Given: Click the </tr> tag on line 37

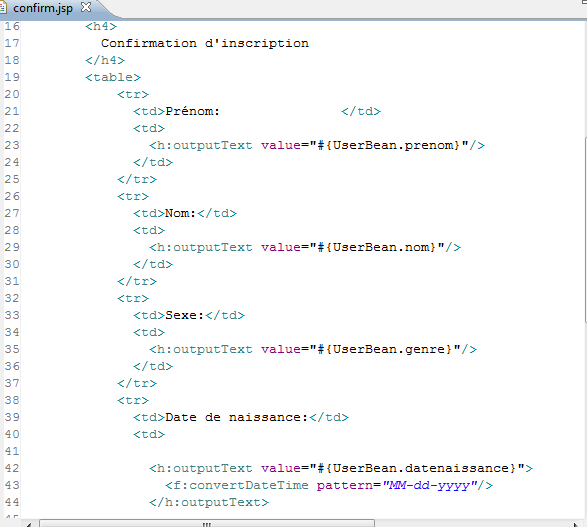Looking at the screenshot, I should tap(137, 383).
